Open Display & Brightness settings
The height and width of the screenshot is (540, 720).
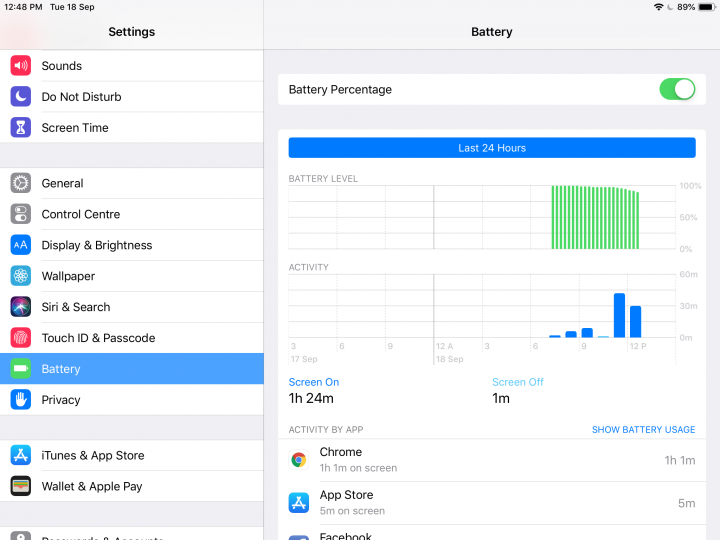click(132, 245)
